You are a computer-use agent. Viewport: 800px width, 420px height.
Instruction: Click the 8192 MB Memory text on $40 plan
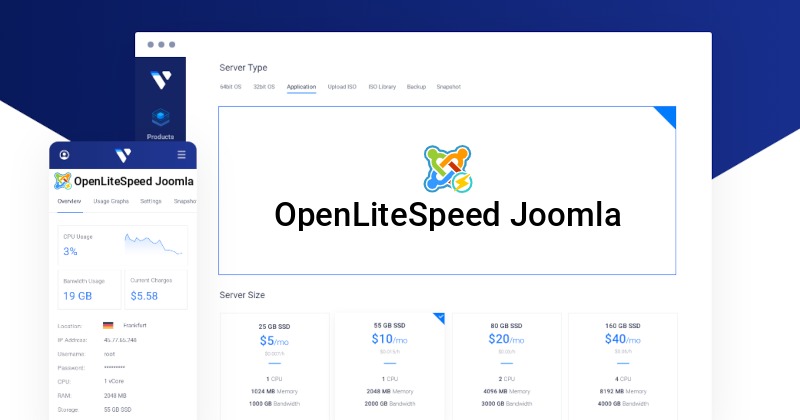[623, 391]
